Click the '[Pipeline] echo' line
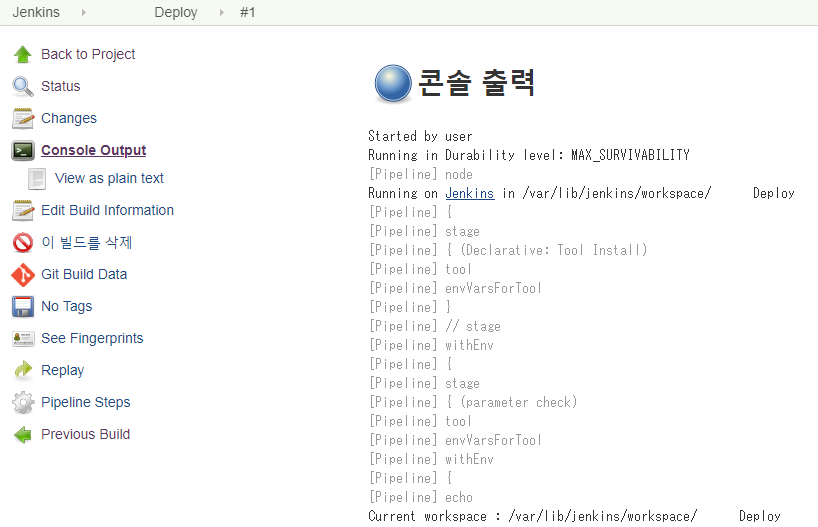This screenshot has height=527, width=818. tap(420, 497)
